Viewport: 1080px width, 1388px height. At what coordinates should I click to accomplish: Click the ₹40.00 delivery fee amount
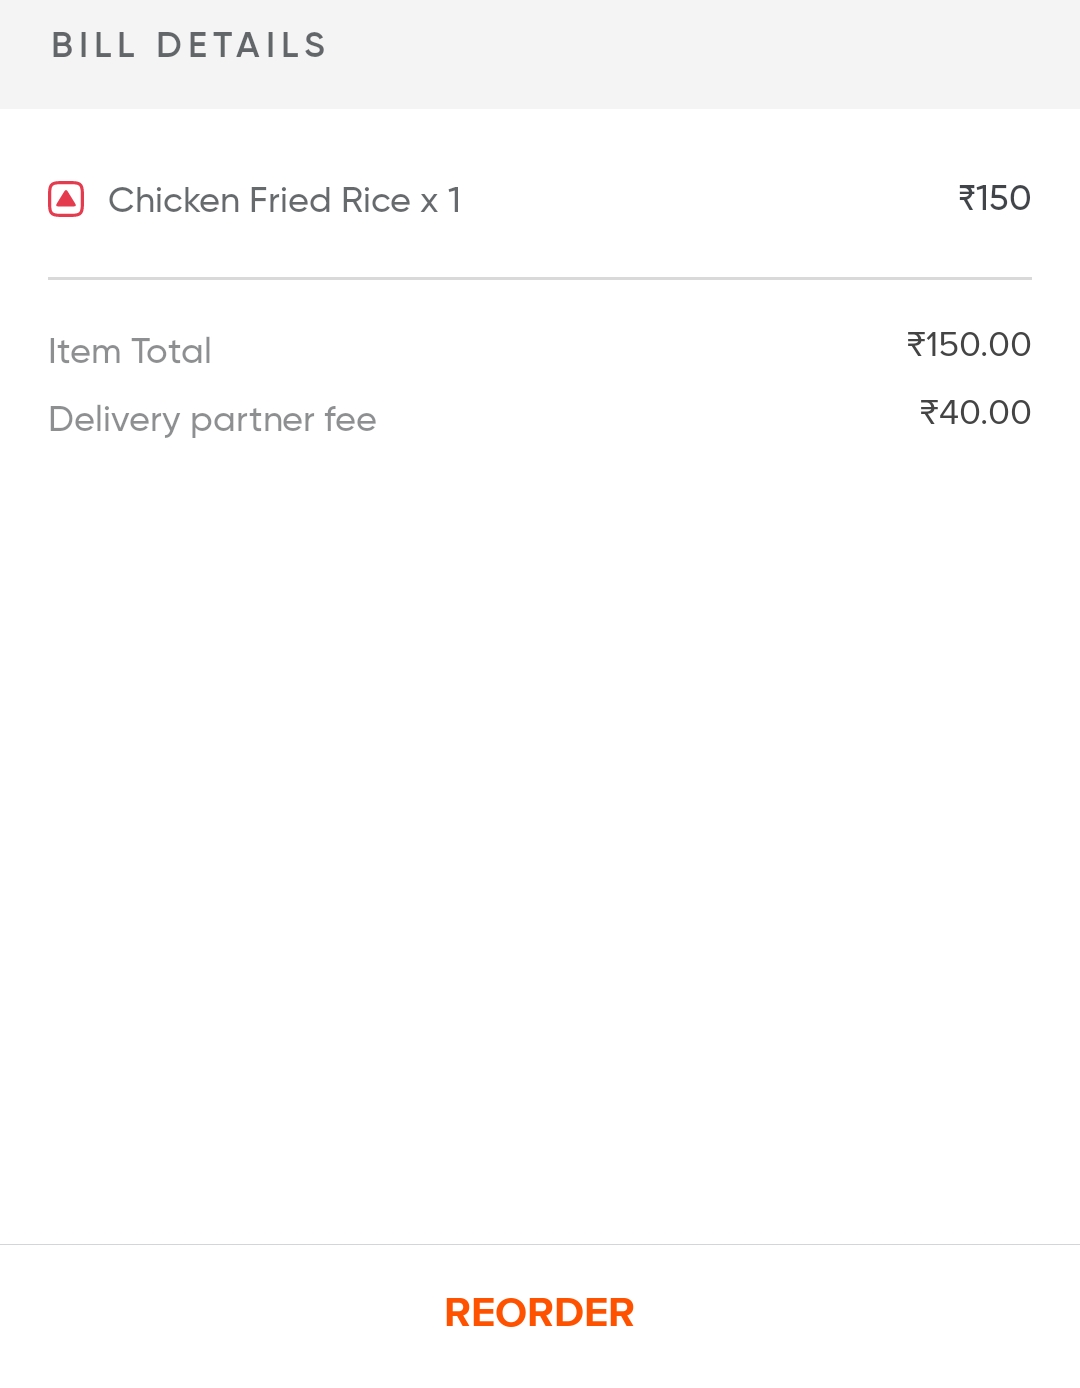[975, 413]
